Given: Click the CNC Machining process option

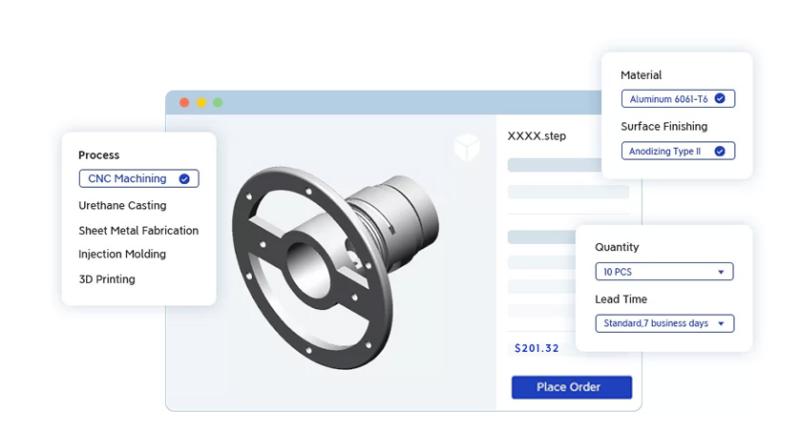Looking at the screenshot, I should tap(130, 179).
